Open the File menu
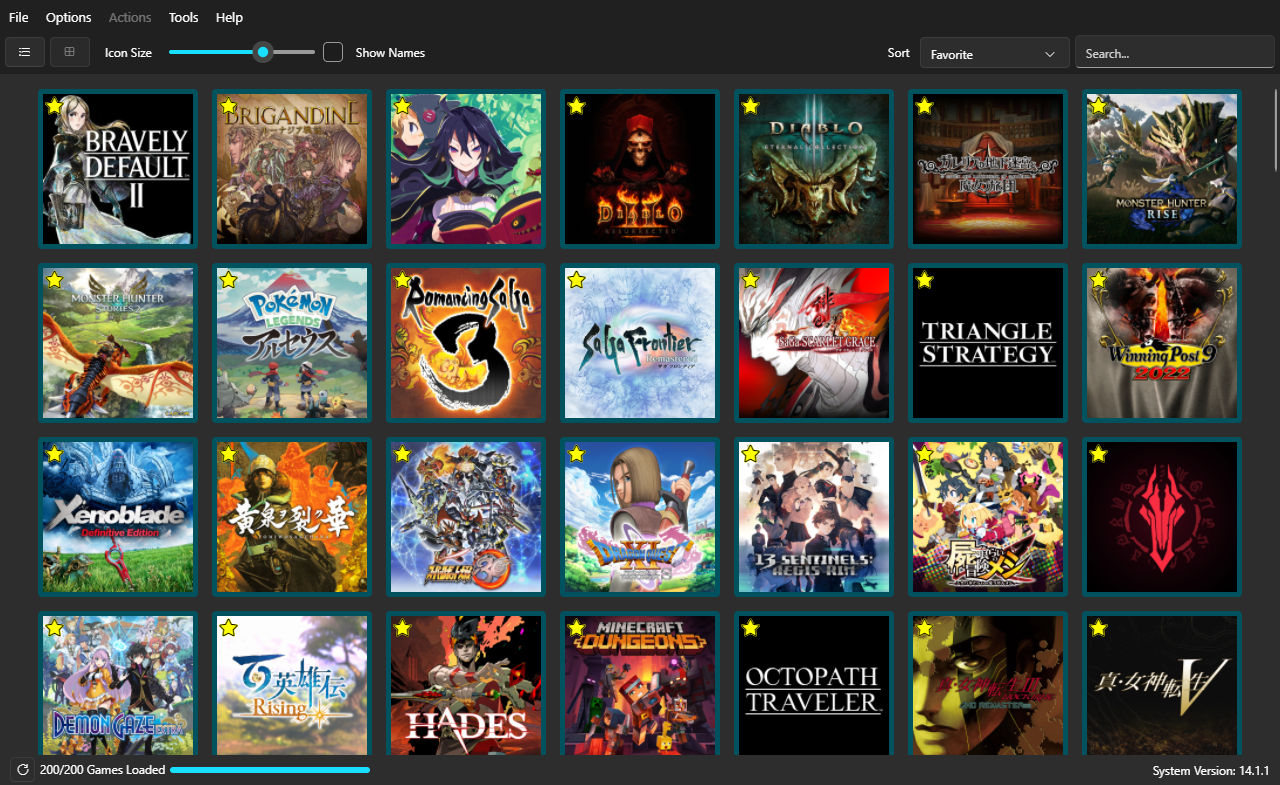1280x785 pixels. [19, 17]
